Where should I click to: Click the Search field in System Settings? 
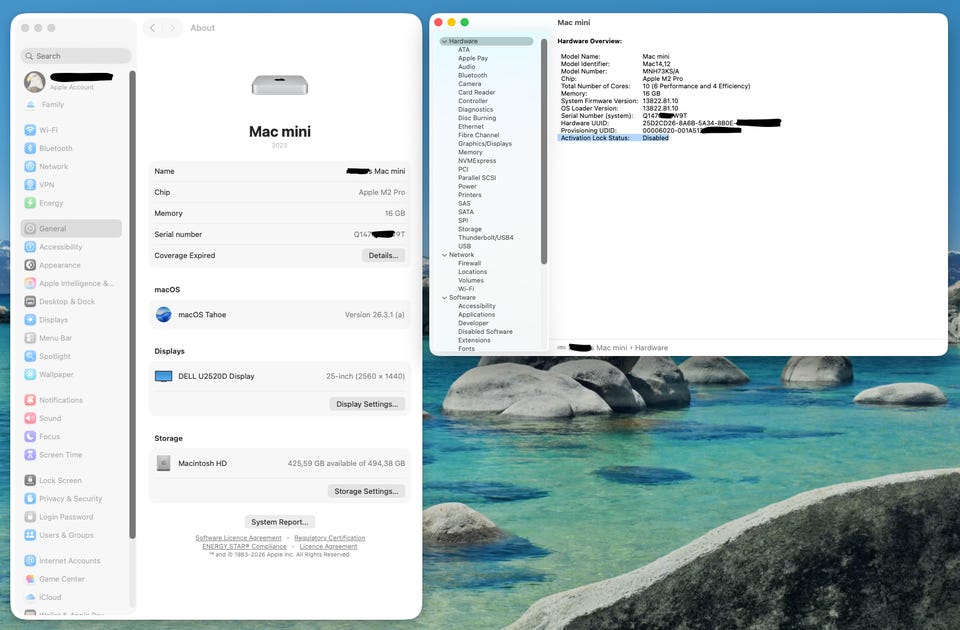tap(77, 56)
